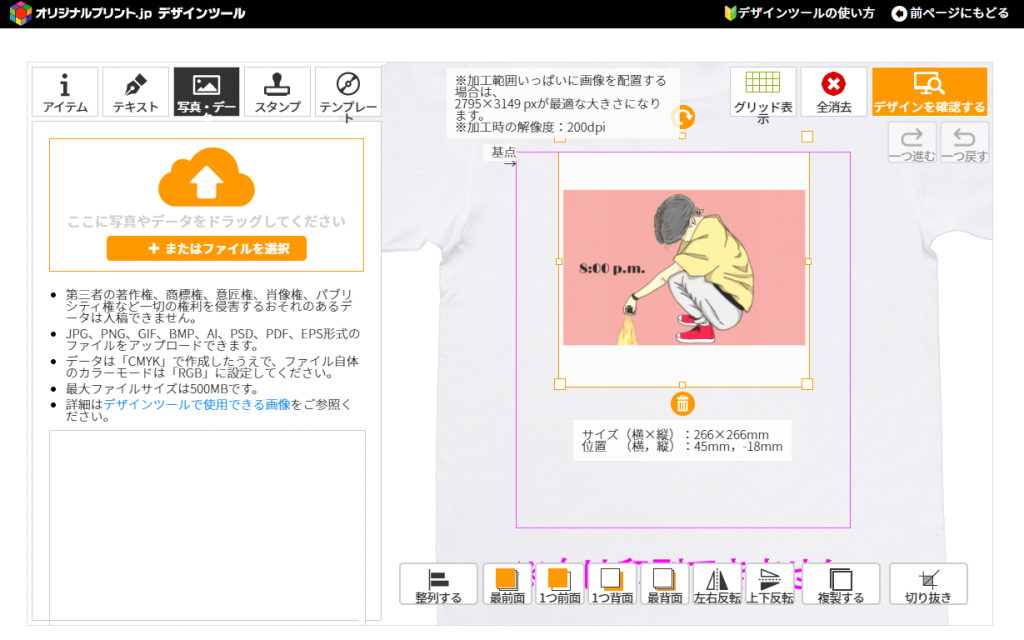1024x640 pixels.
Task: Select the pink illustration on the canvas
Action: pos(684,267)
